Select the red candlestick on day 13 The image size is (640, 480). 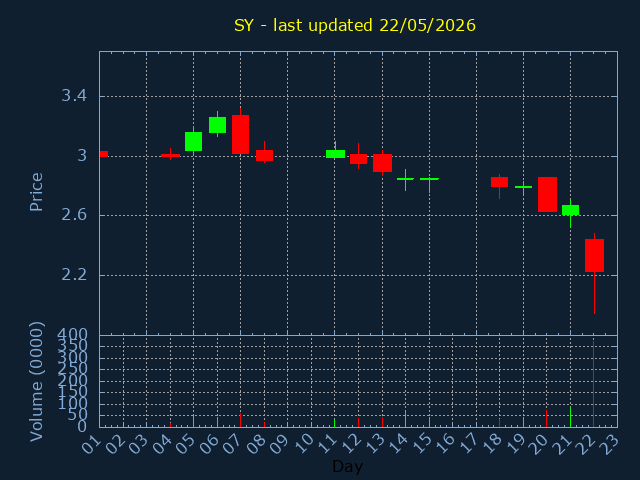[x=382, y=163]
